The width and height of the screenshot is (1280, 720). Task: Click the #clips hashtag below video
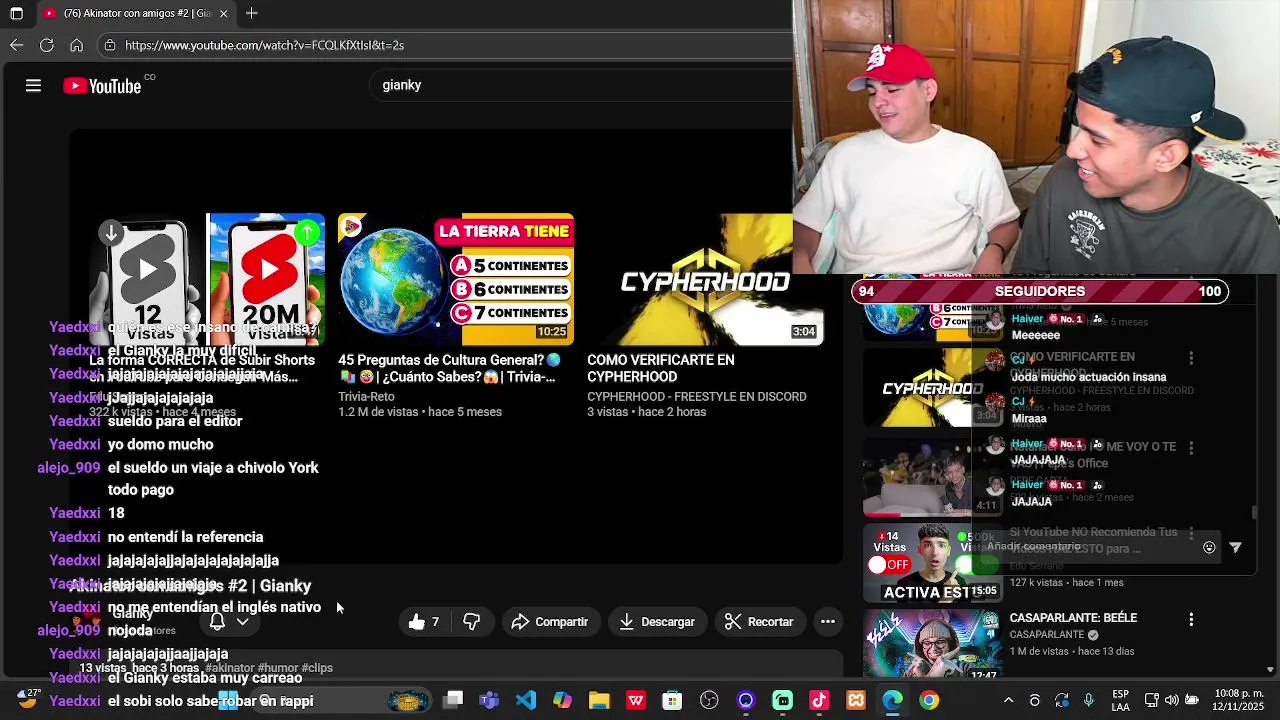click(315, 668)
